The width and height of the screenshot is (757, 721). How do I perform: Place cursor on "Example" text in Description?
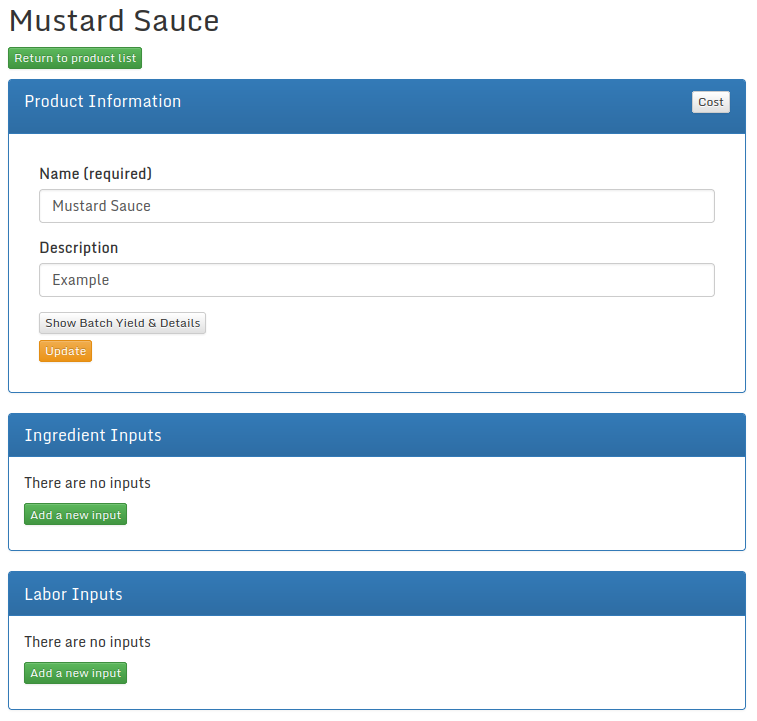click(81, 280)
